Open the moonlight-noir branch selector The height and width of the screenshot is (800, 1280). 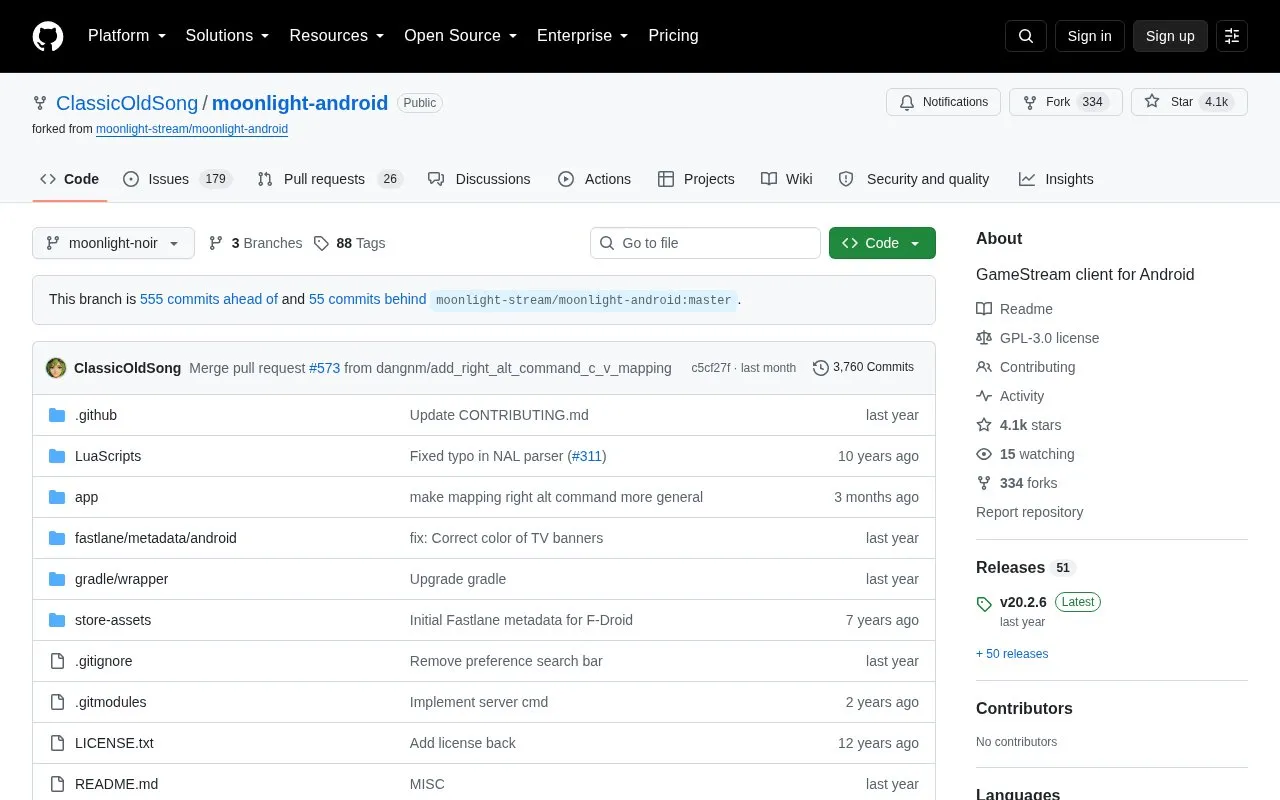tap(113, 243)
